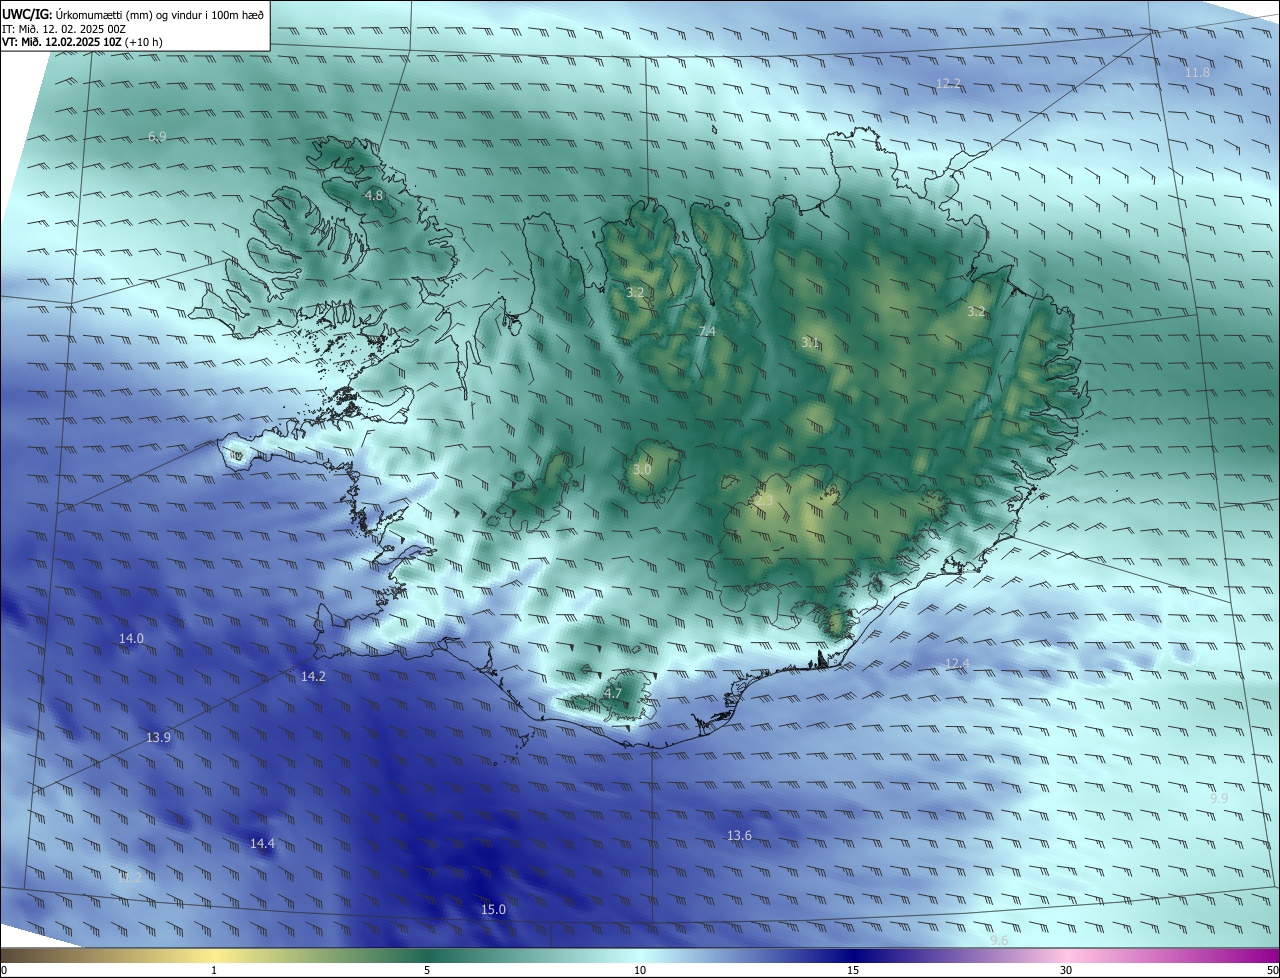Image resolution: width=1280 pixels, height=978 pixels.
Task: Click the 11.8 value on the map
Action: 1197,72
